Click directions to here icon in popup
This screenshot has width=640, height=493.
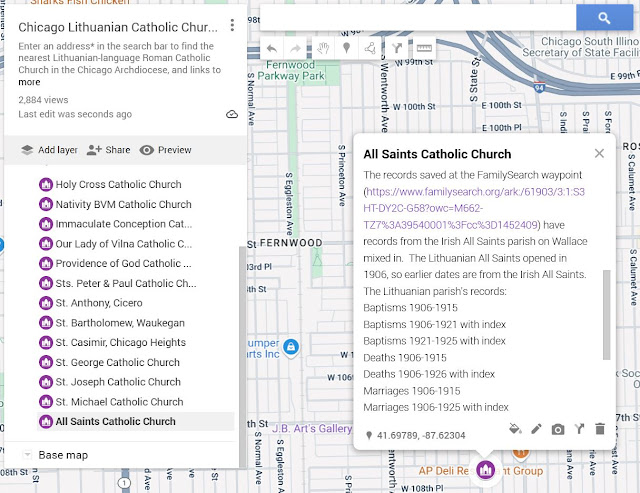coord(579,429)
